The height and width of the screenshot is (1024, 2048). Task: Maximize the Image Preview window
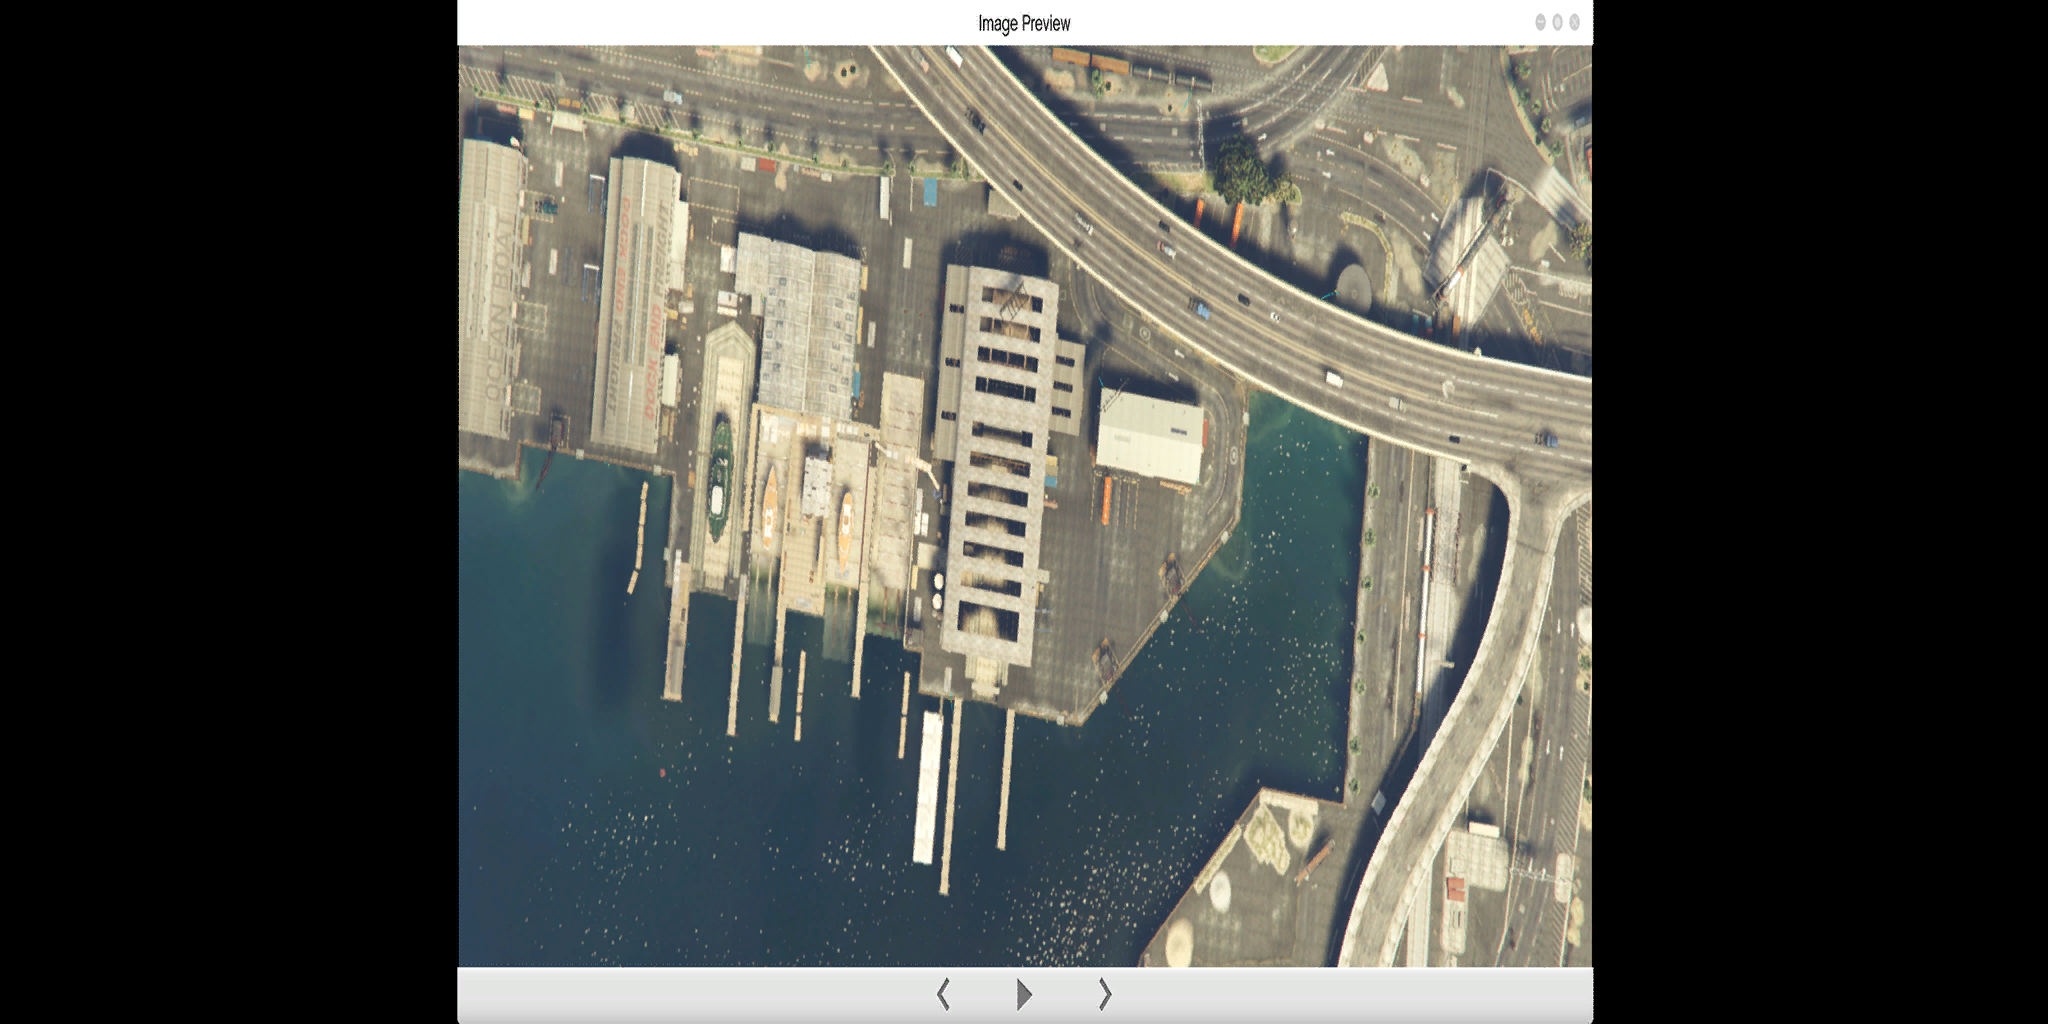[1557, 22]
